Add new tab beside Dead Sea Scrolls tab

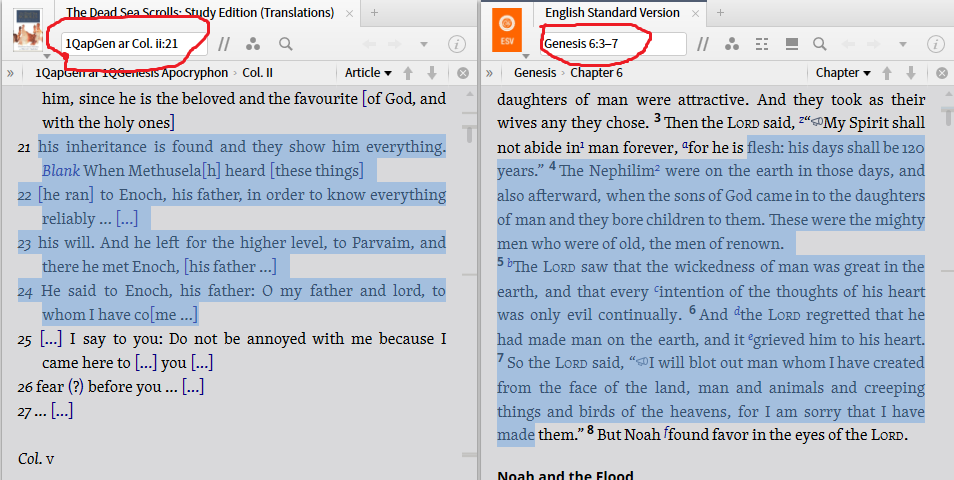(374, 12)
